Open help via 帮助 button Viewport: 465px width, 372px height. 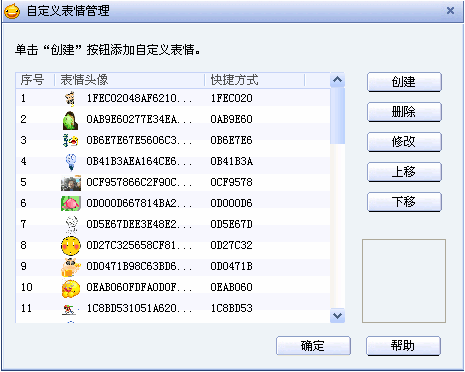(403, 346)
